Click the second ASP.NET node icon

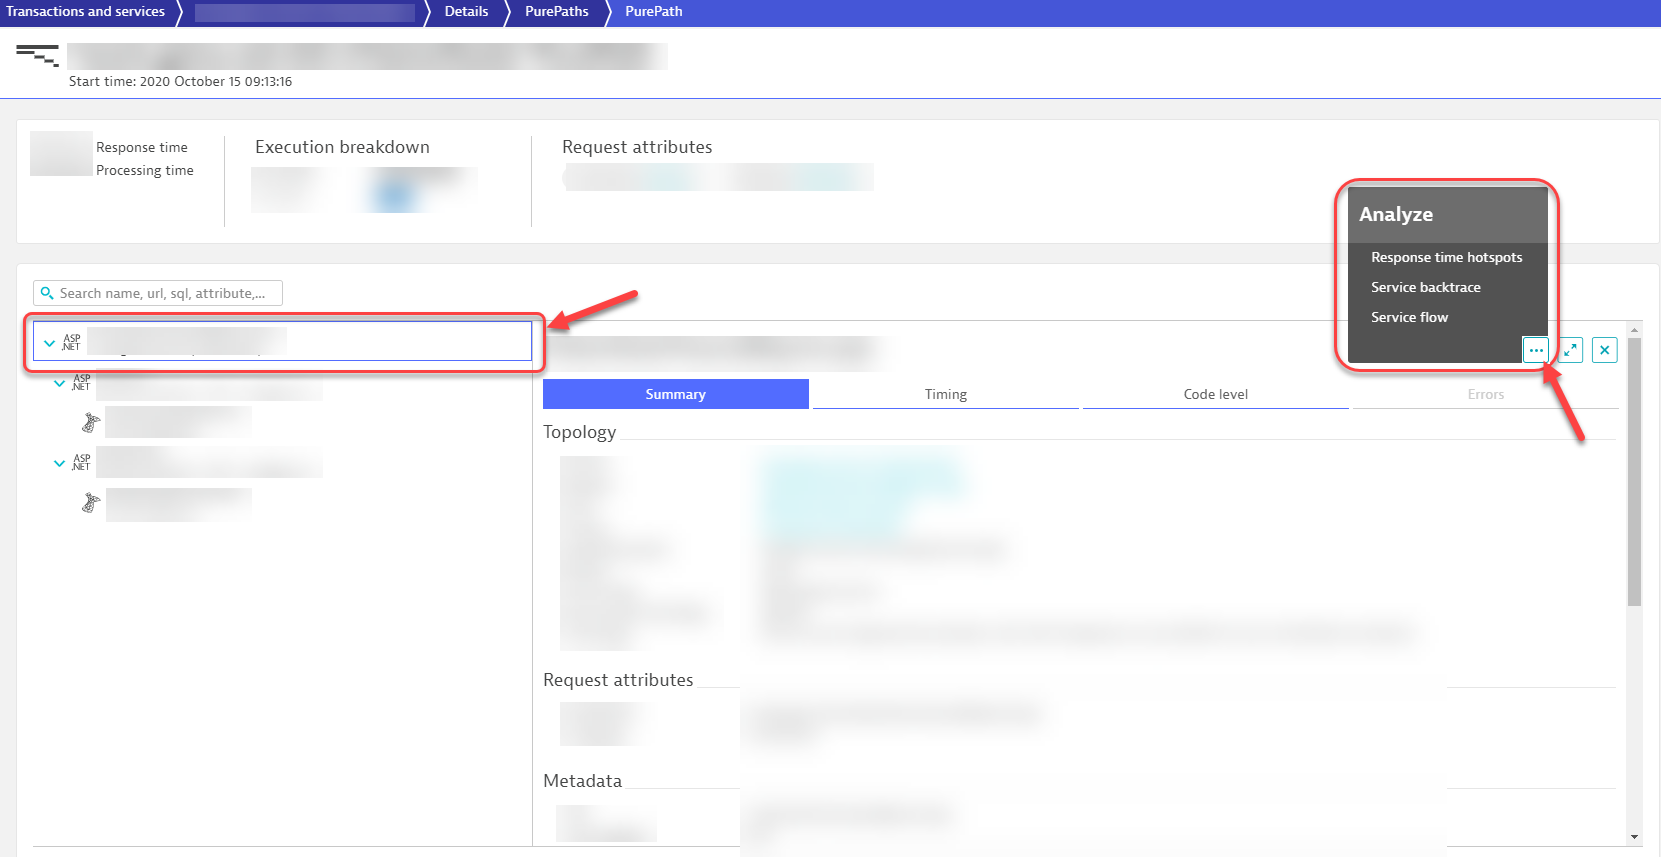coord(81,383)
